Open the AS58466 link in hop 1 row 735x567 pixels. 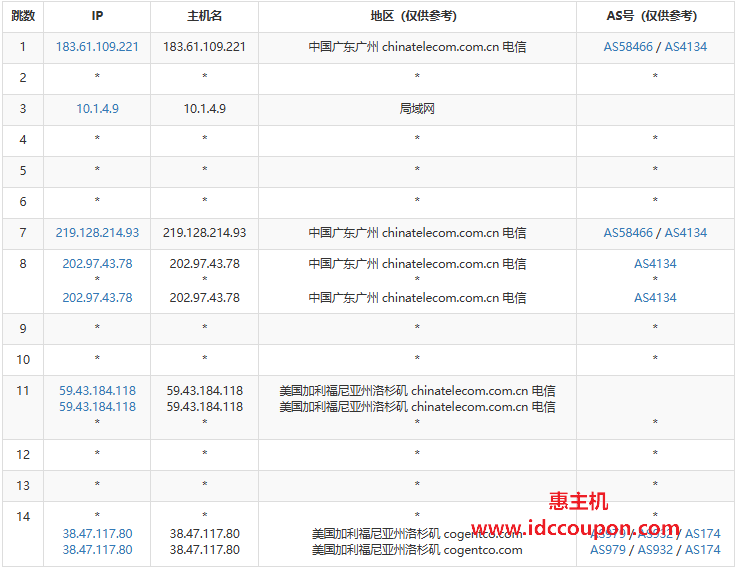pyautogui.click(x=628, y=47)
